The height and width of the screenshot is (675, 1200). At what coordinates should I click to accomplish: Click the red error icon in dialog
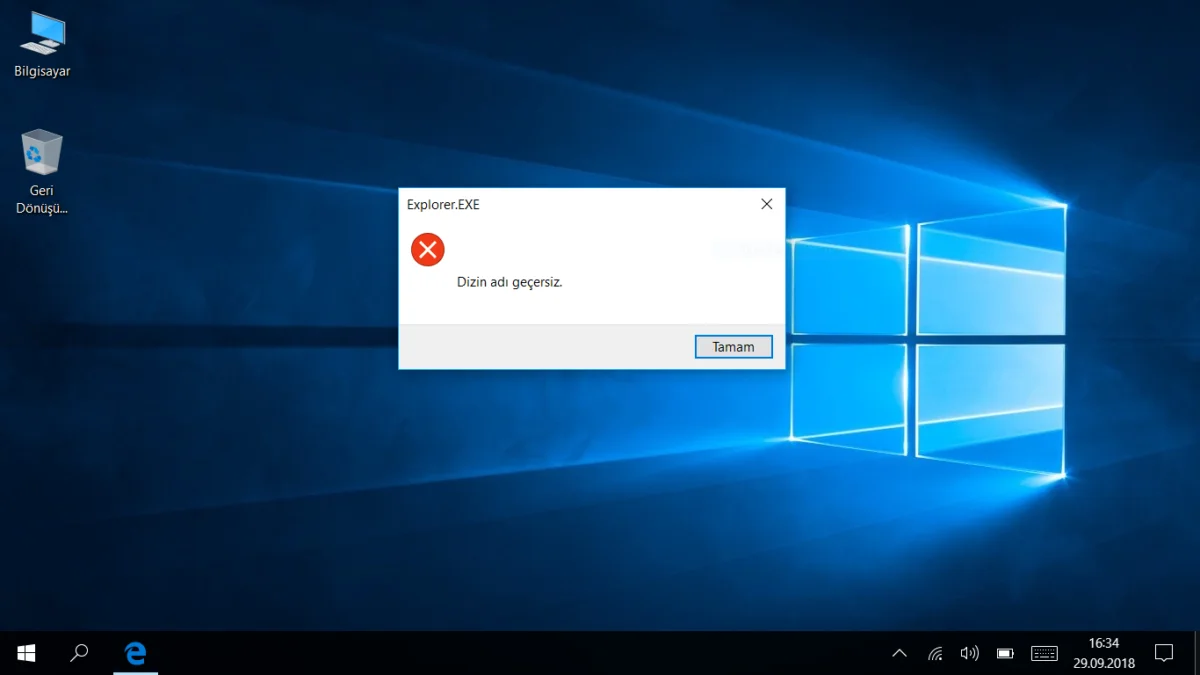point(428,249)
